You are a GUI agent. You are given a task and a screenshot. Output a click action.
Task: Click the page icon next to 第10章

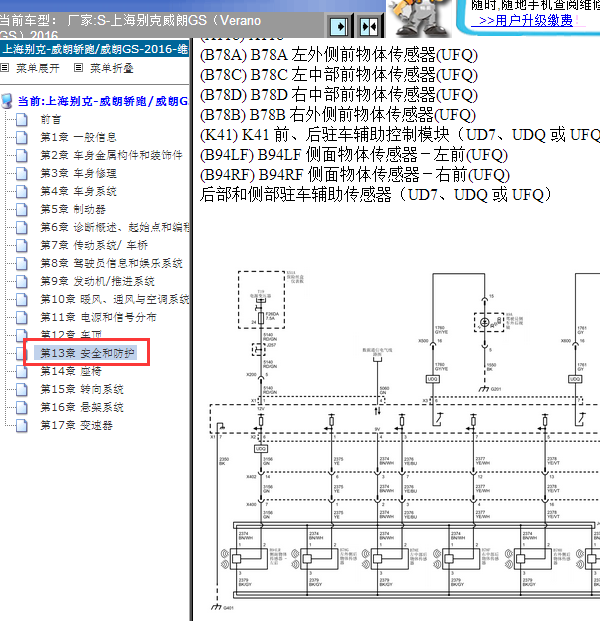click(22, 300)
